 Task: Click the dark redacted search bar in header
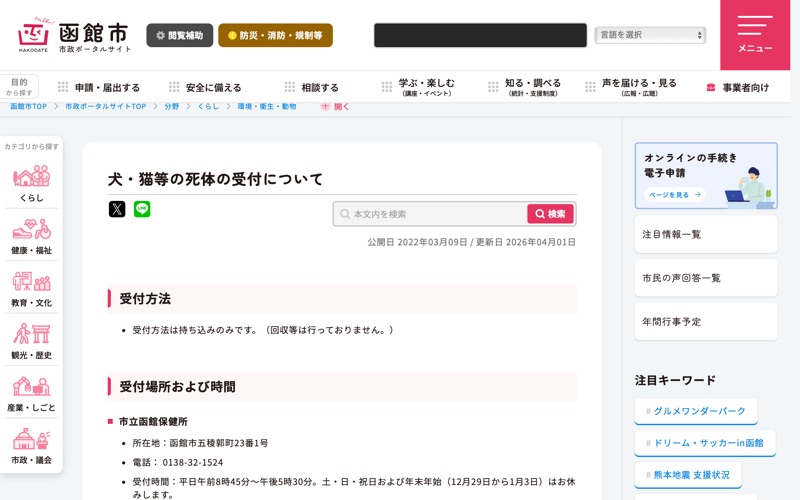coord(480,35)
